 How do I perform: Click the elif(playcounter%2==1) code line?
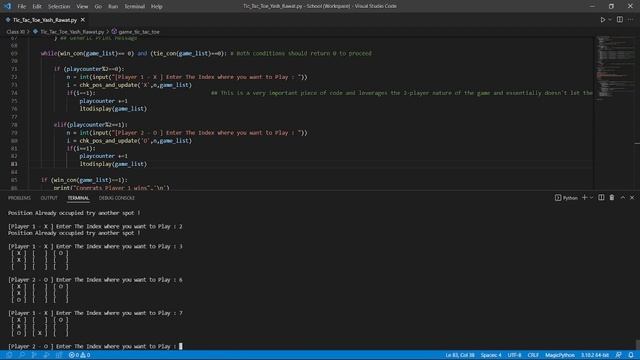pyautogui.click(x=91, y=125)
